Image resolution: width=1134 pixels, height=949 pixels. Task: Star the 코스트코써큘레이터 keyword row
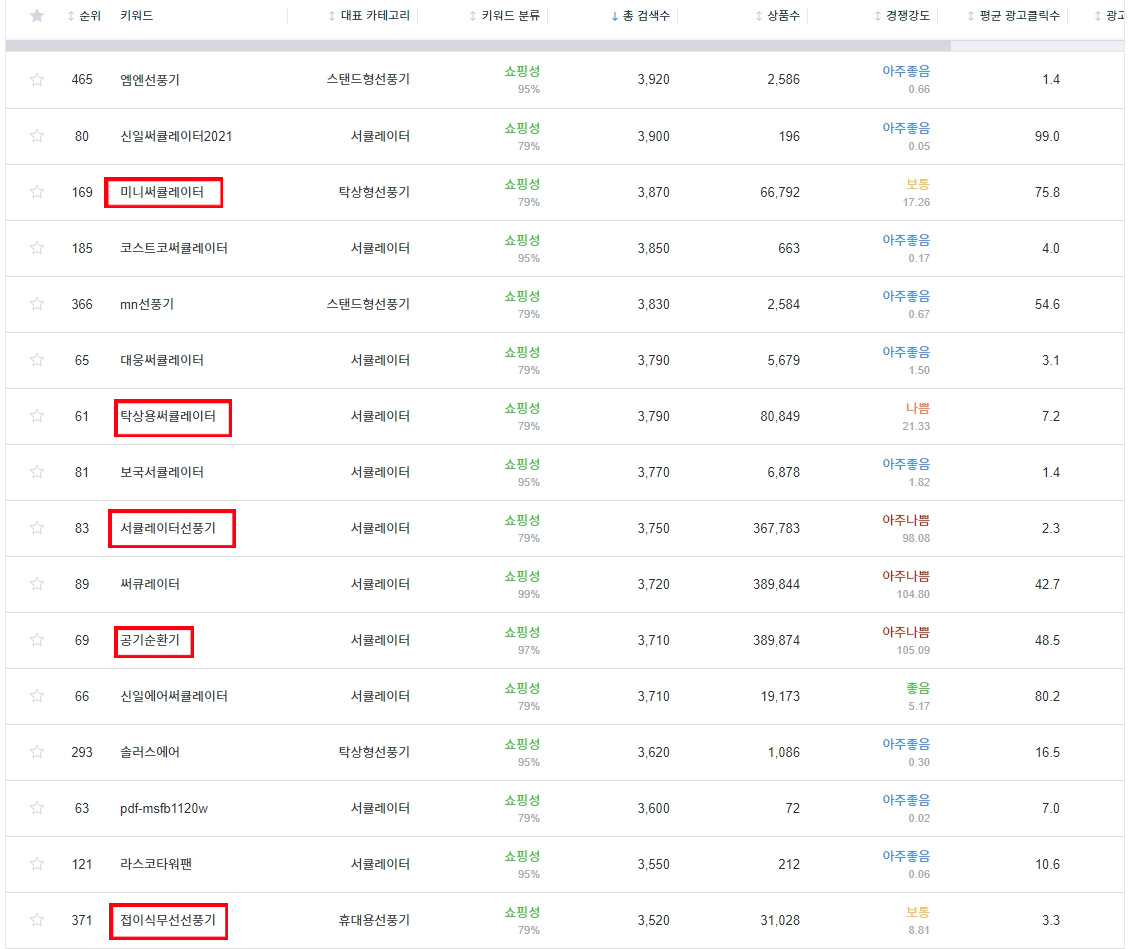click(x=37, y=248)
